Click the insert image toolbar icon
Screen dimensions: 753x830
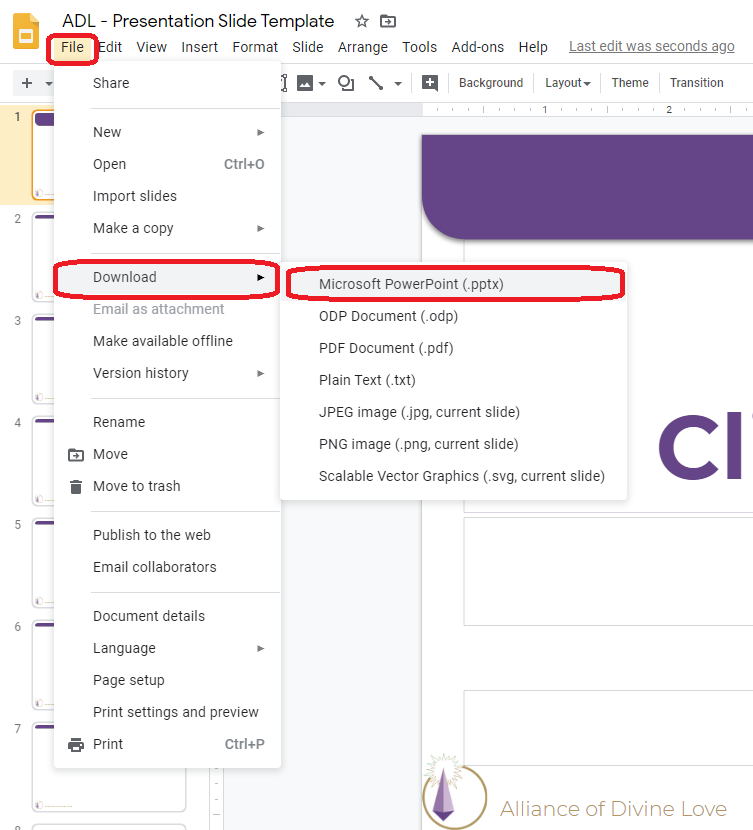tap(305, 83)
